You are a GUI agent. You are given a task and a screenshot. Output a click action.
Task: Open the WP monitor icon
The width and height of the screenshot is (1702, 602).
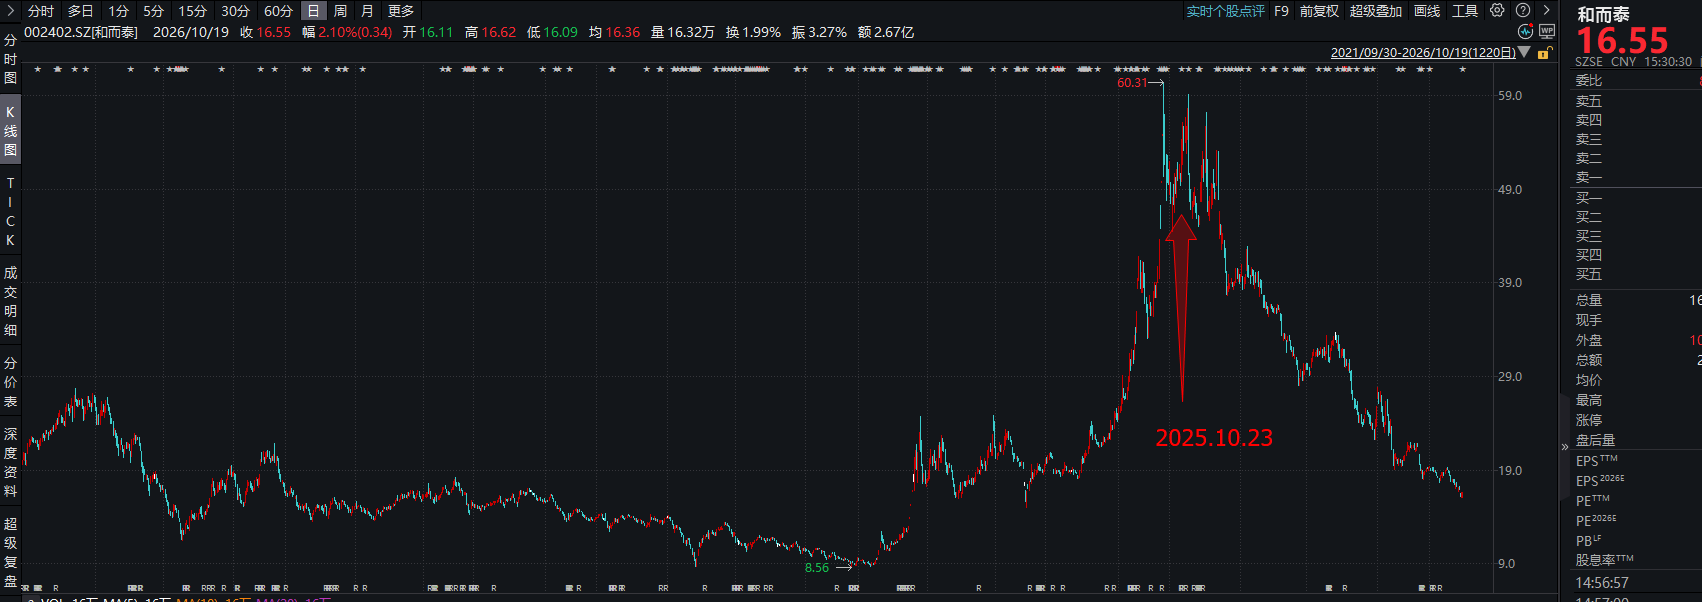tap(1547, 32)
